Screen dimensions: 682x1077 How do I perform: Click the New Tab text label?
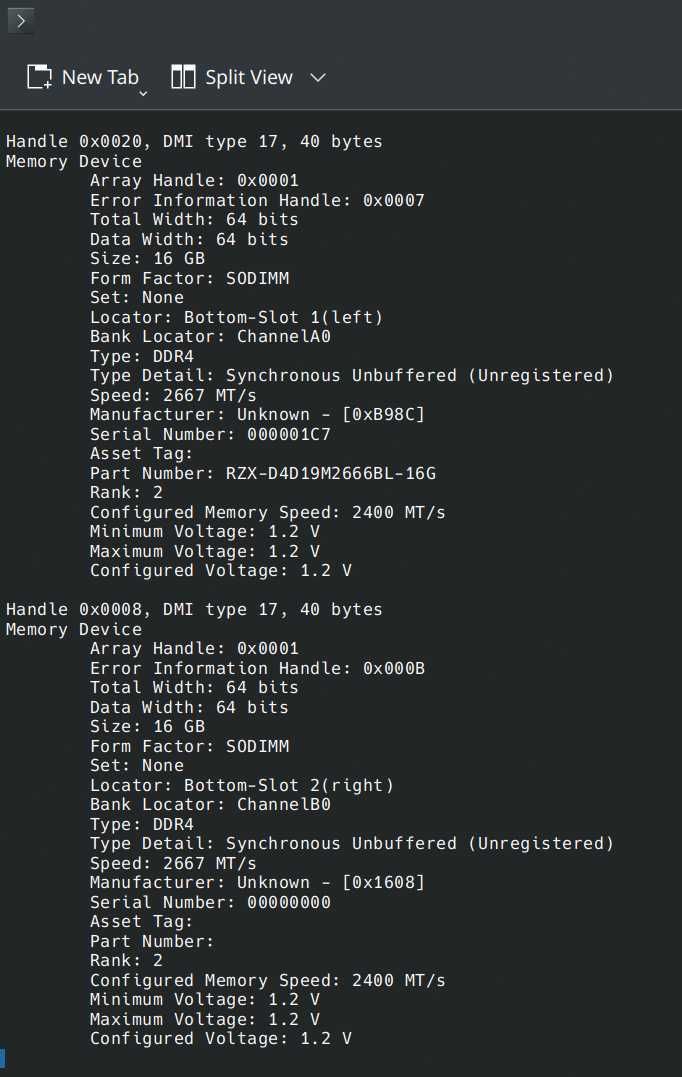[100, 77]
